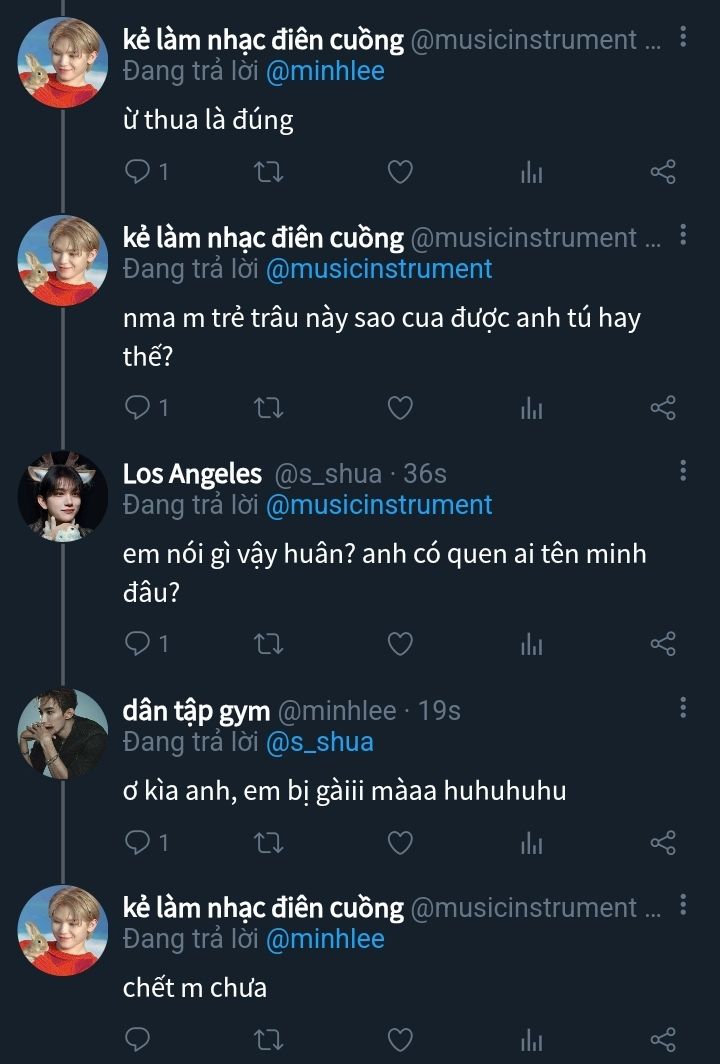Retweet the dân tập gym tweet
This screenshot has height=1064, width=720.
(270, 843)
